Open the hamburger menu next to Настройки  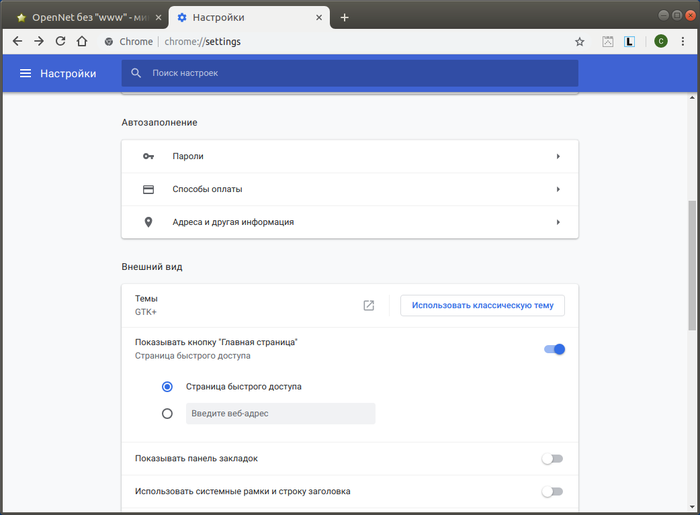(25, 73)
